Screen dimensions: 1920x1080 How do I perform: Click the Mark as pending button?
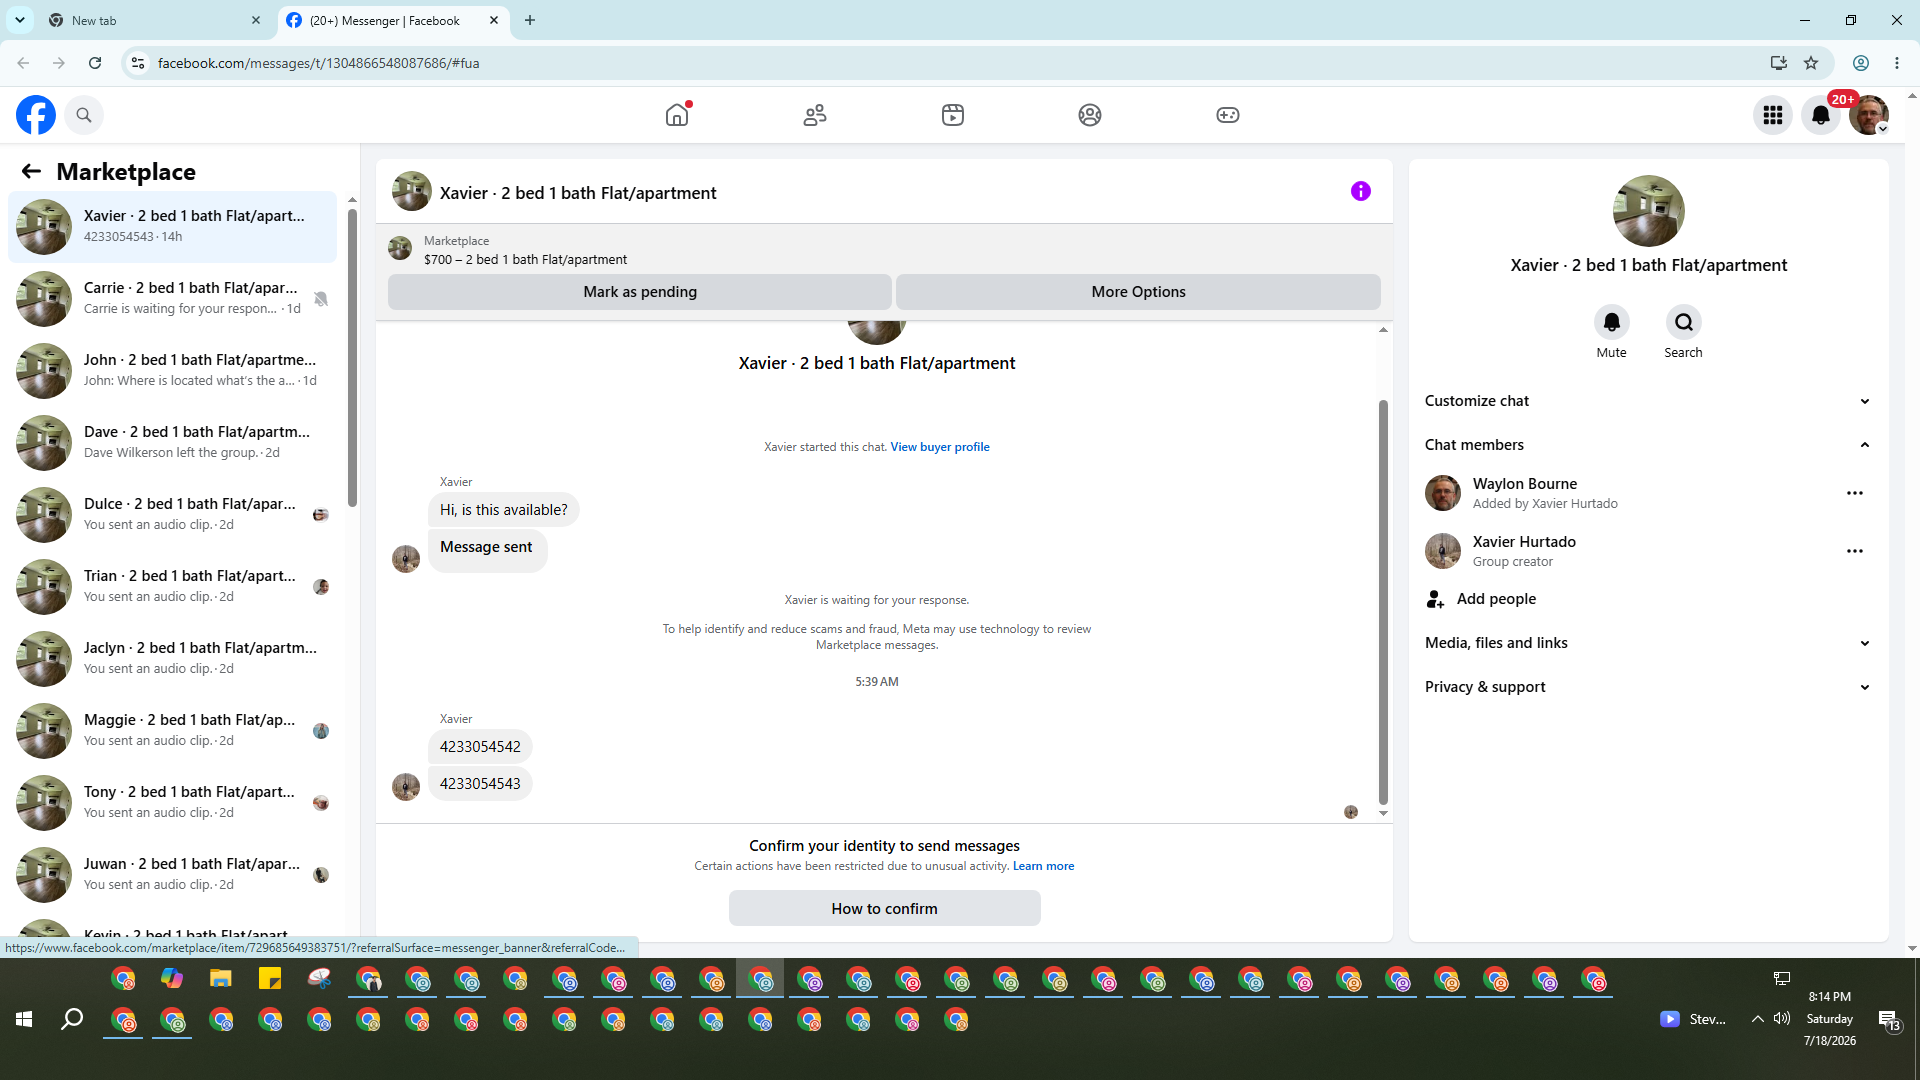click(640, 292)
